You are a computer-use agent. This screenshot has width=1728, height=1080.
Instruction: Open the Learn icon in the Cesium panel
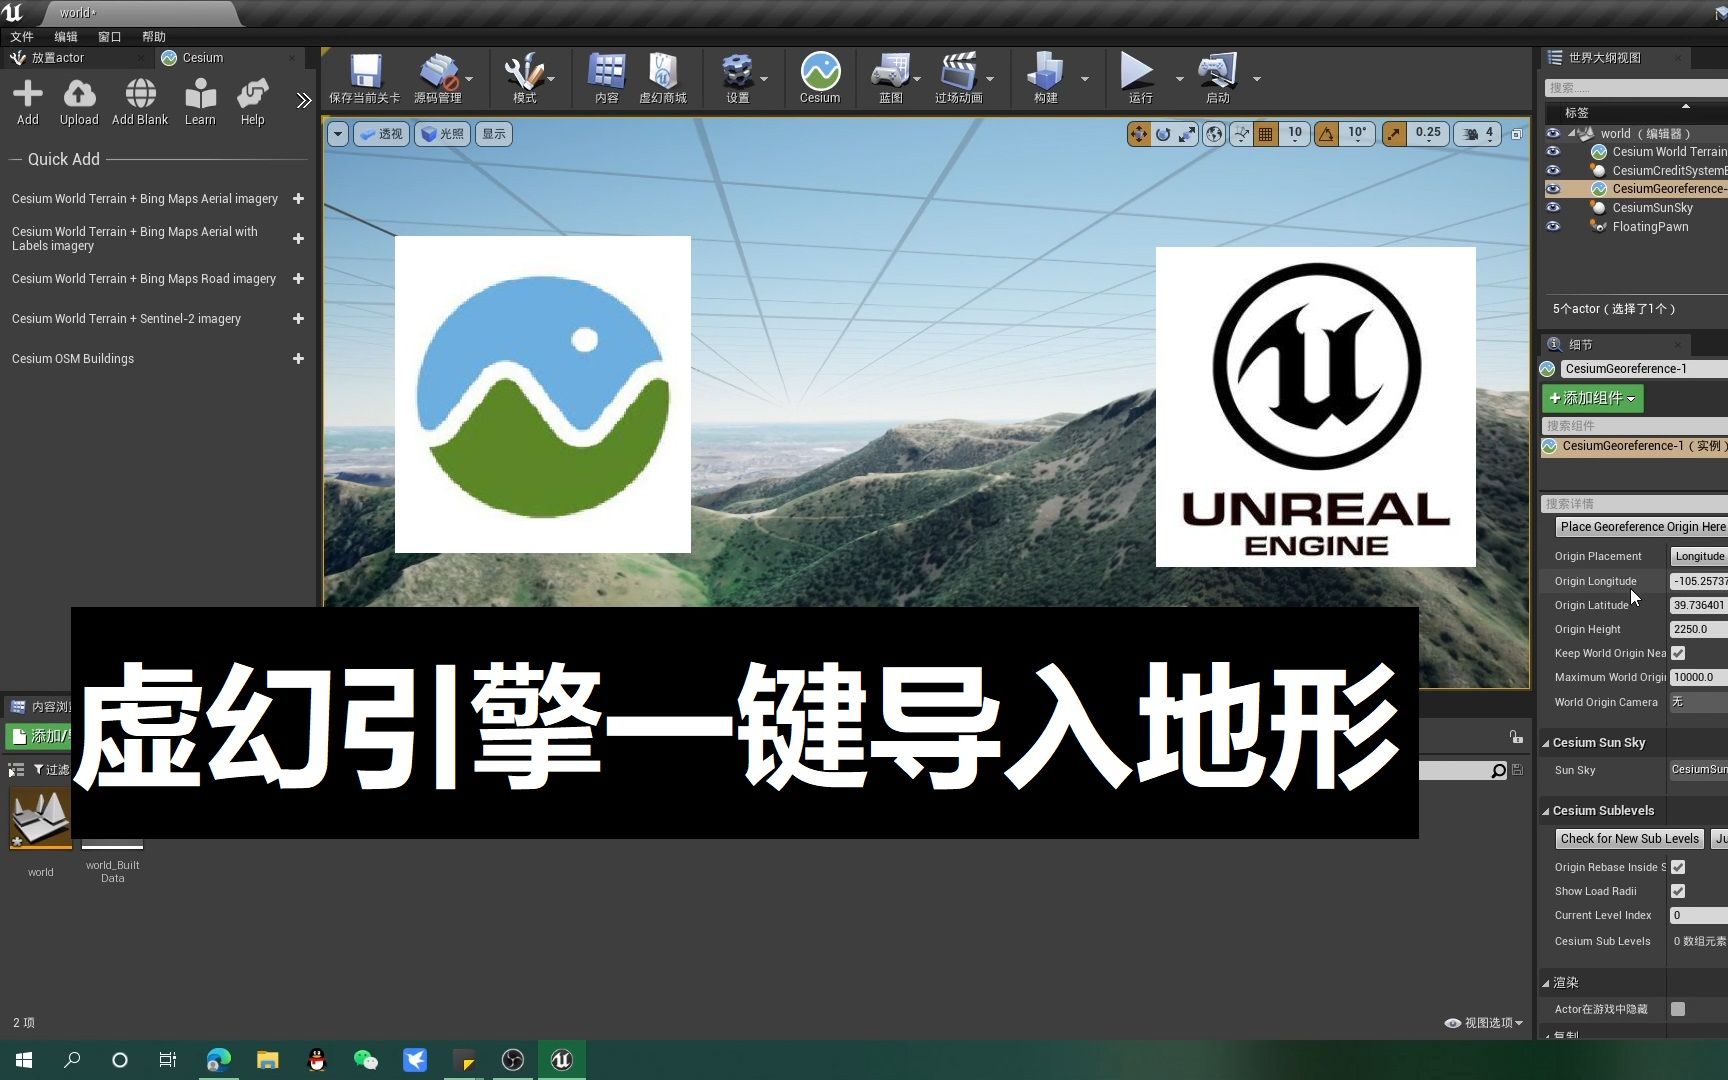pos(200,95)
